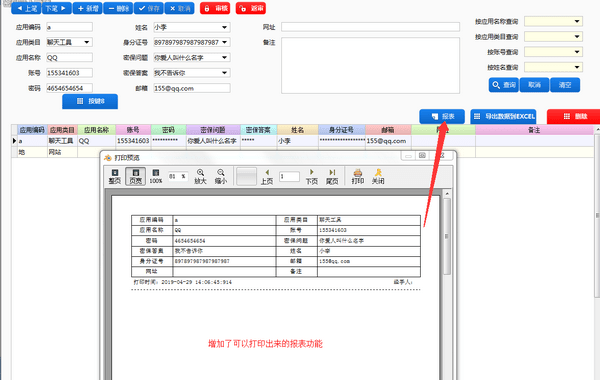This screenshot has width=600, height=380.
Task: Click the 备注 notes text area
Action: pos(370,65)
